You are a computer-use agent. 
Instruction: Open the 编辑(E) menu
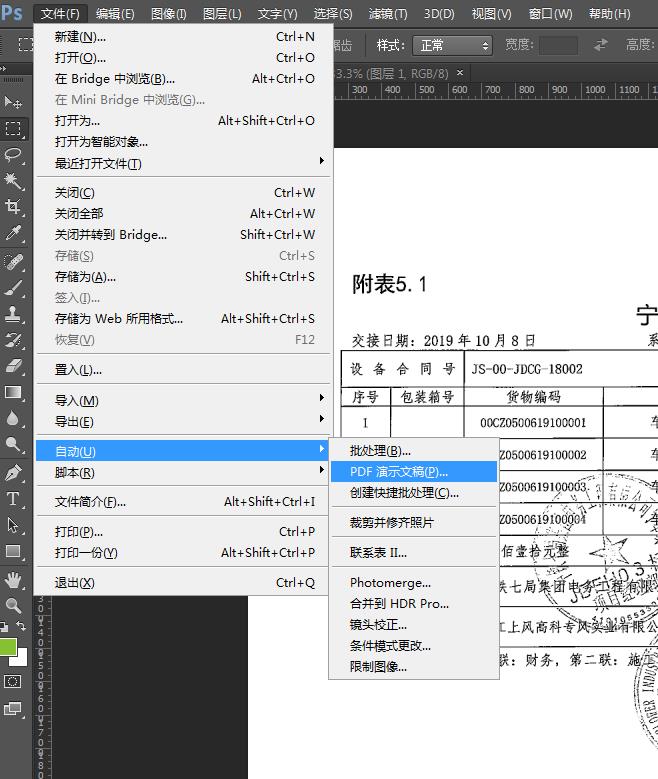point(115,13)
